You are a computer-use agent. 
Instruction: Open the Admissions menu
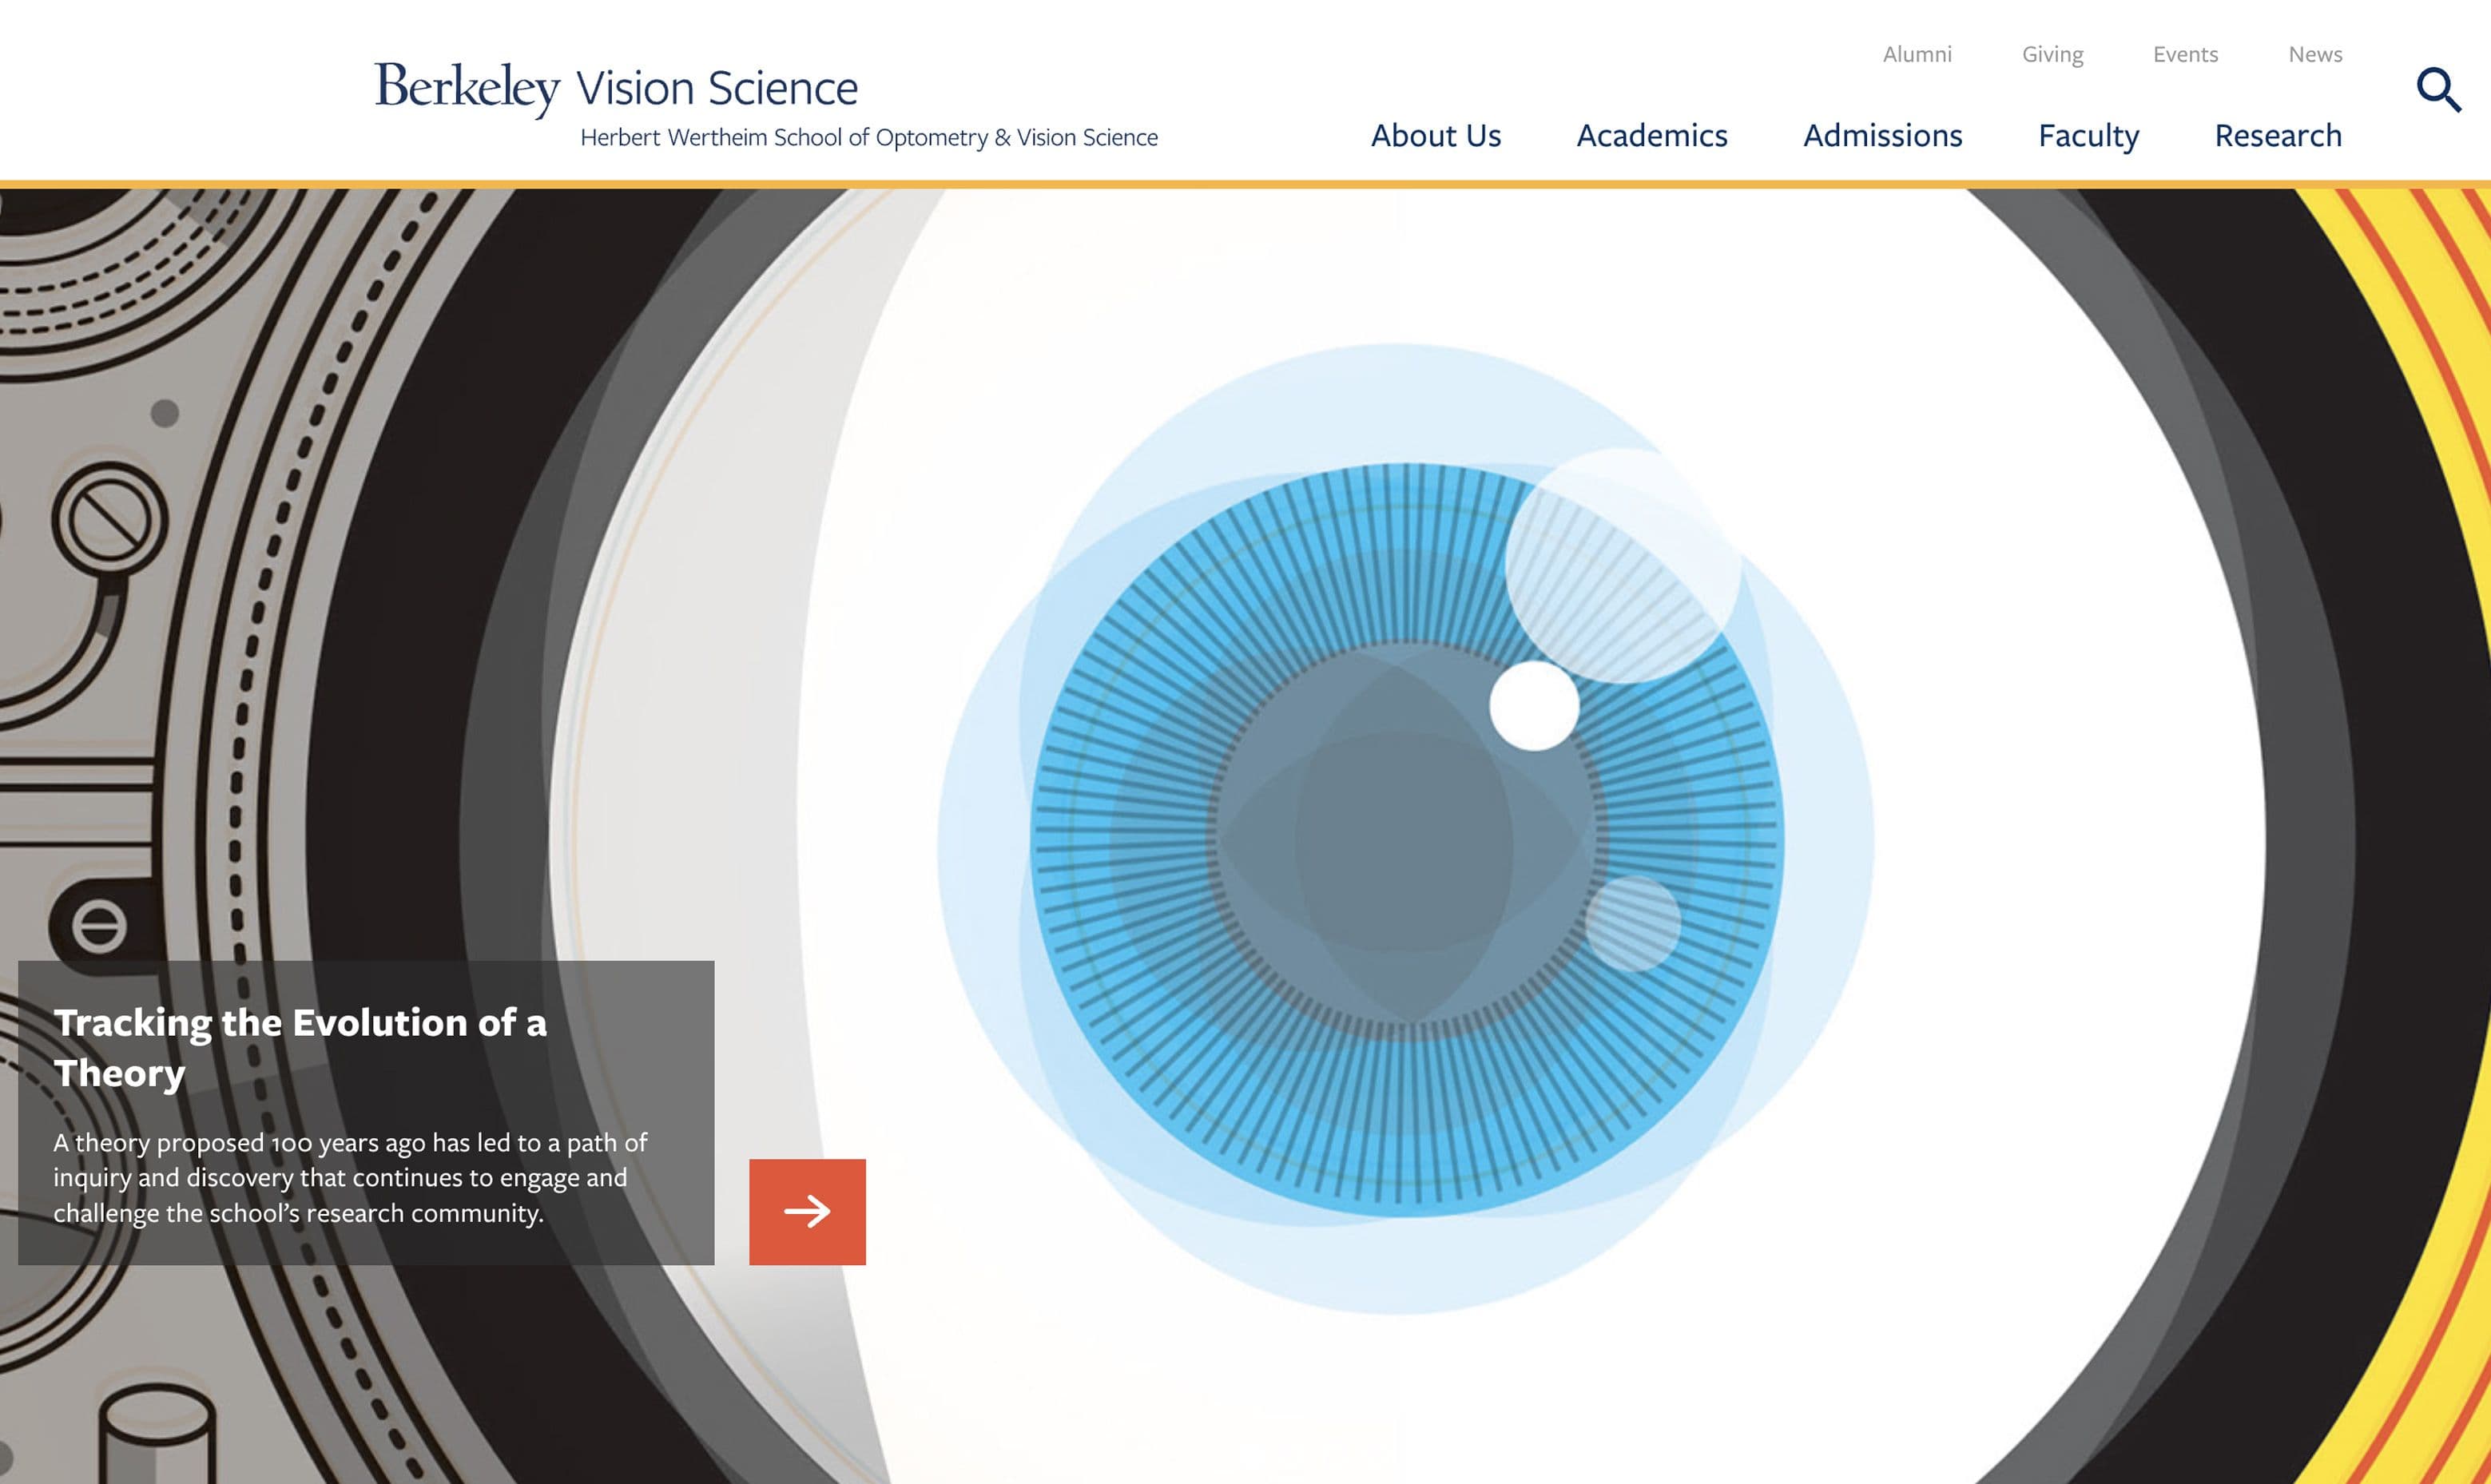coord(1882,135)
